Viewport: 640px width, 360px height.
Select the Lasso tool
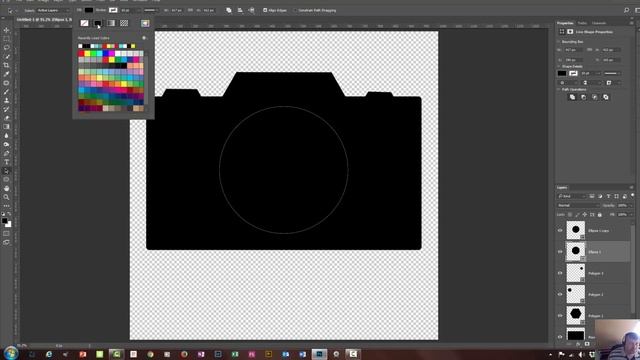(x=7, y=48)
